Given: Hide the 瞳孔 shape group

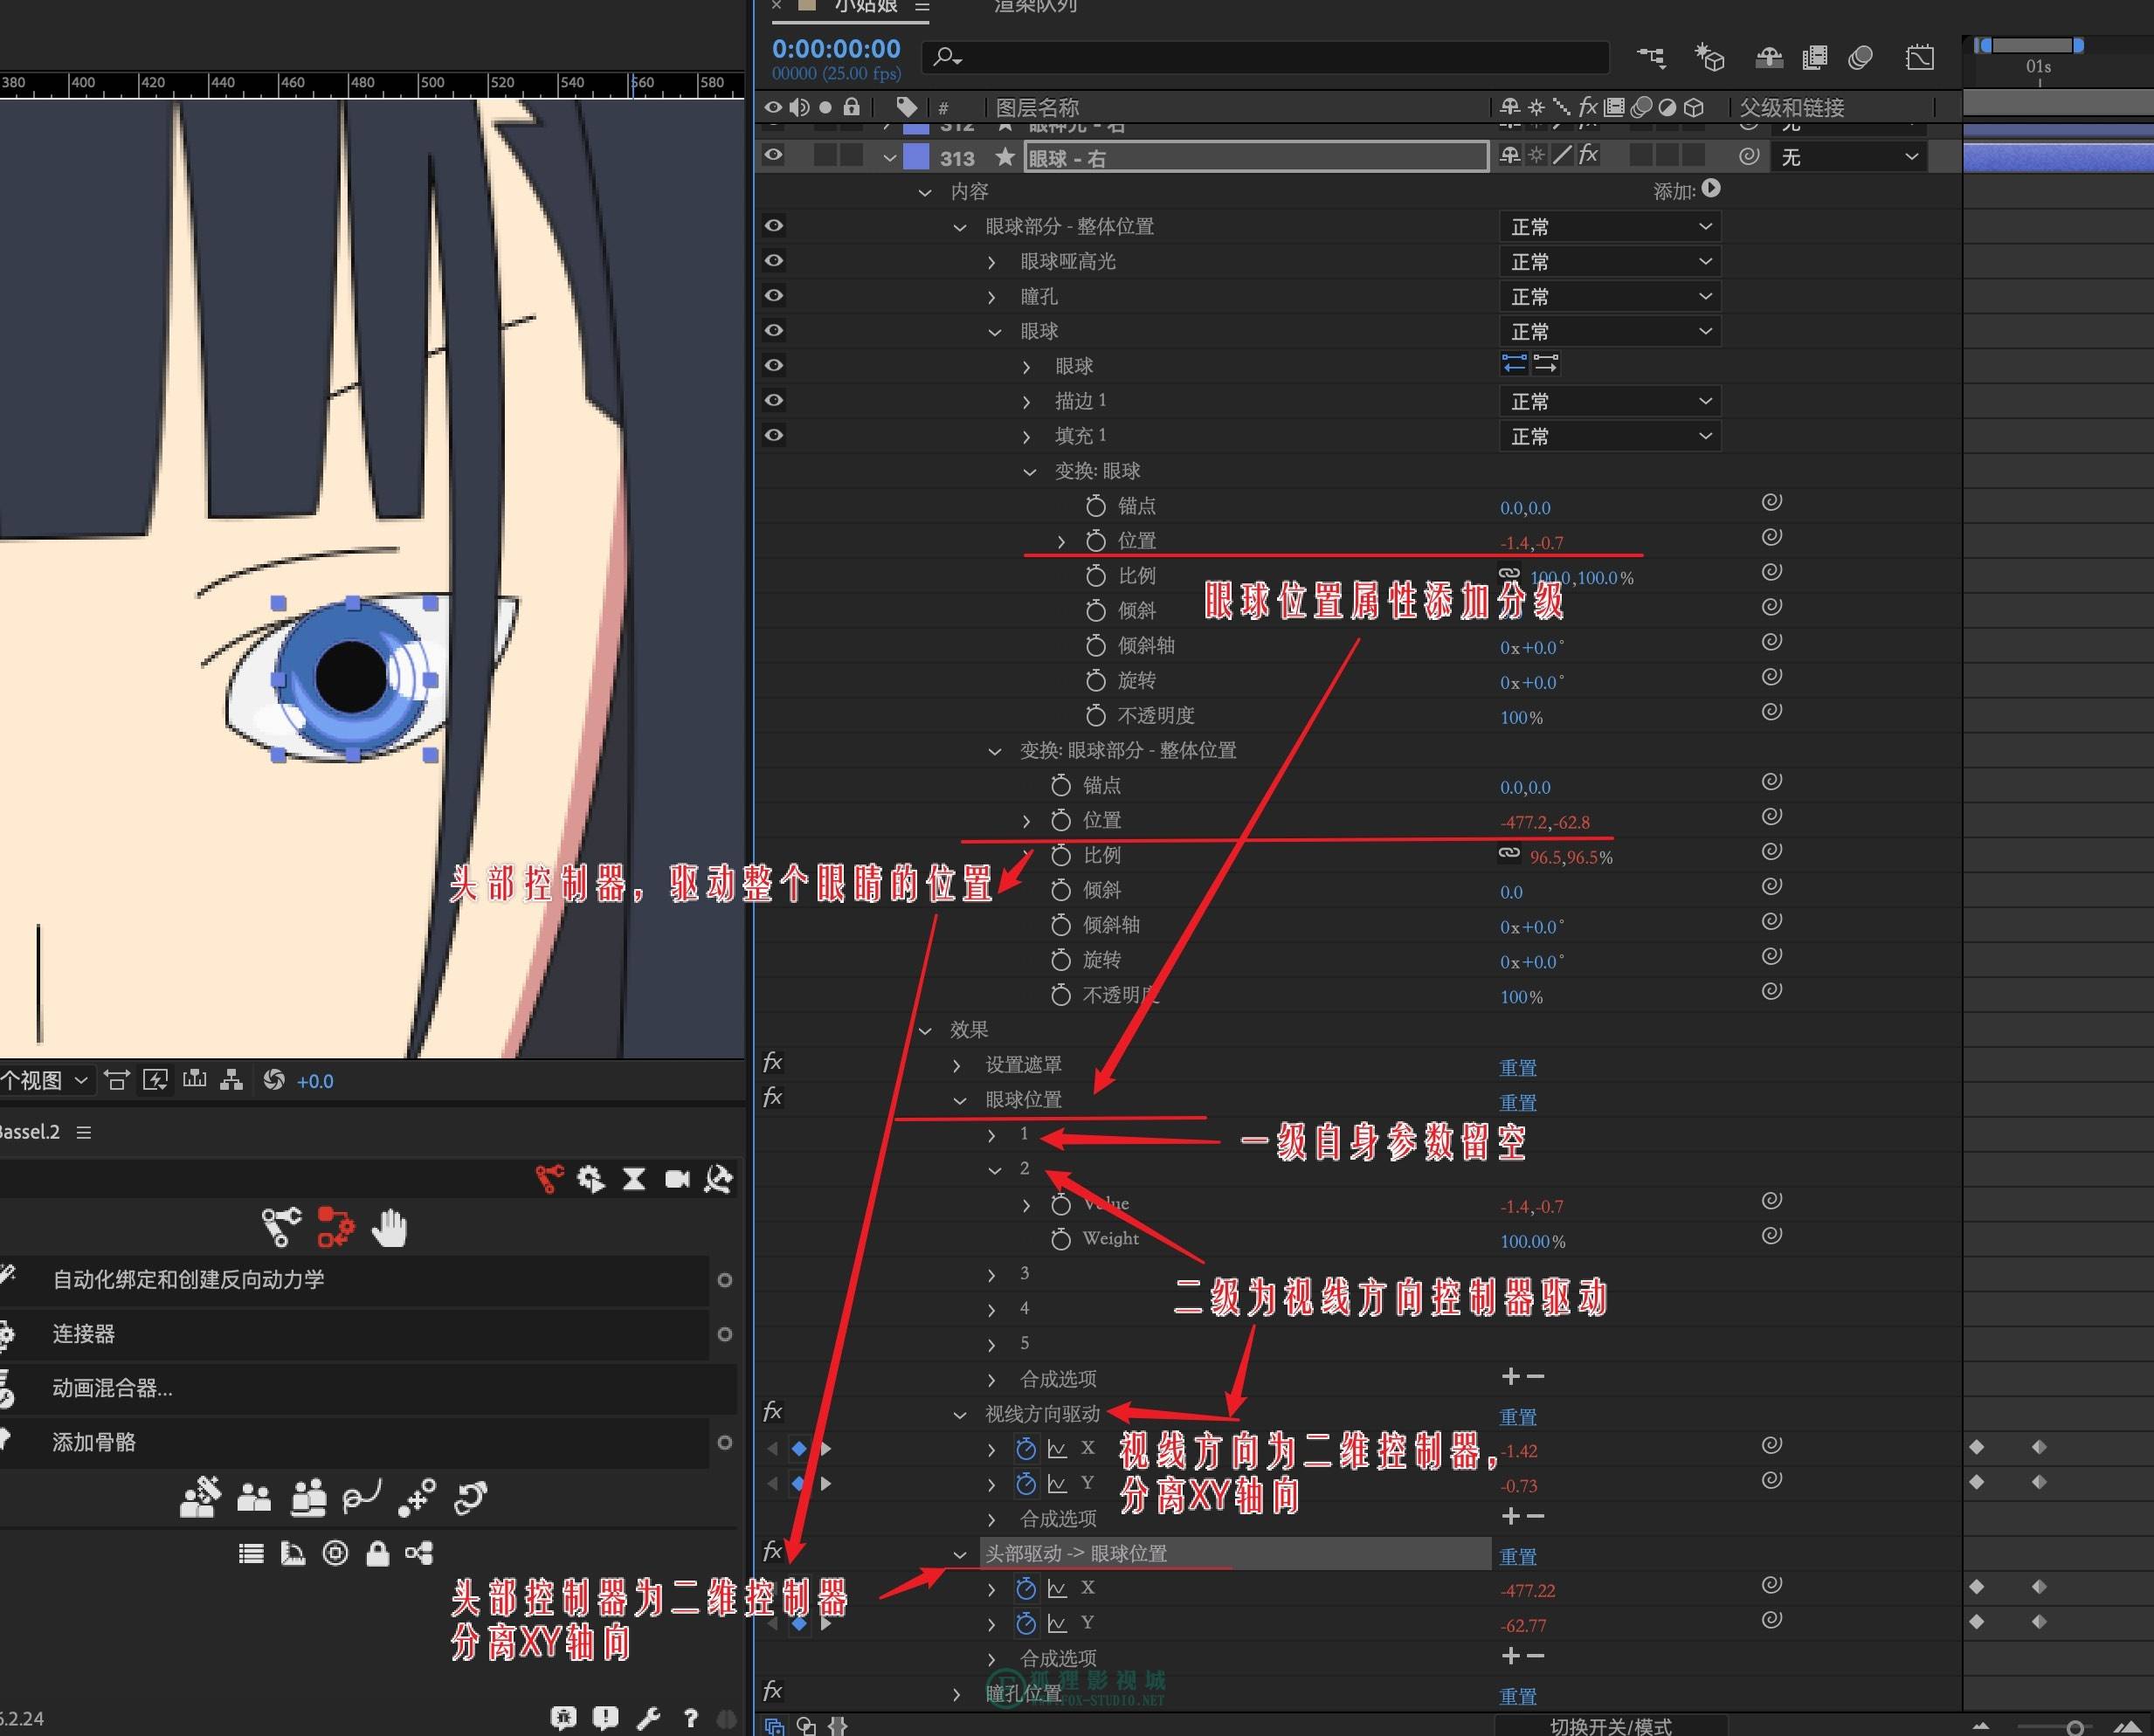Looking at the screenshot, I should (x=773, y=296).
